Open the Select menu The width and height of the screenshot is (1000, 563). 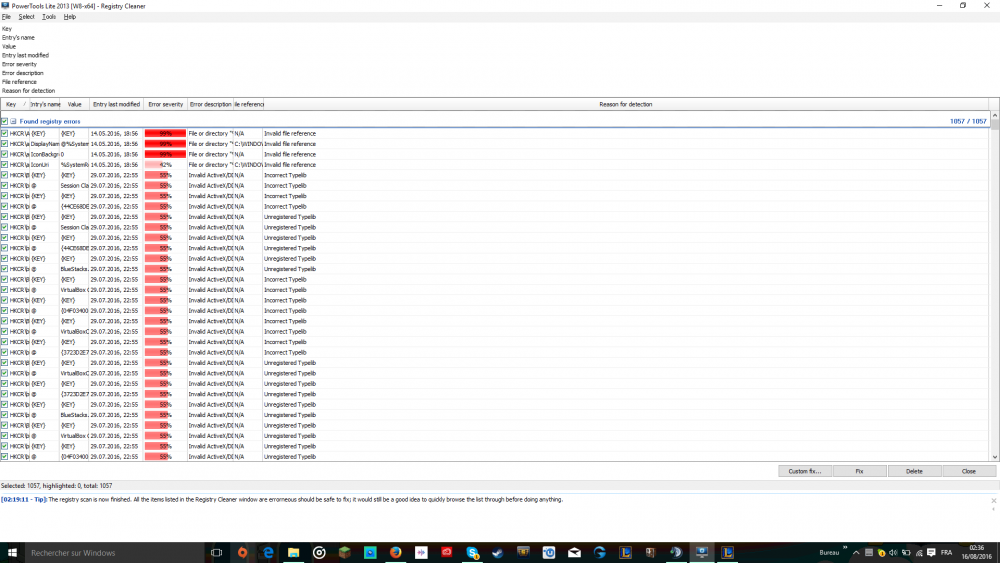[26, 17]
